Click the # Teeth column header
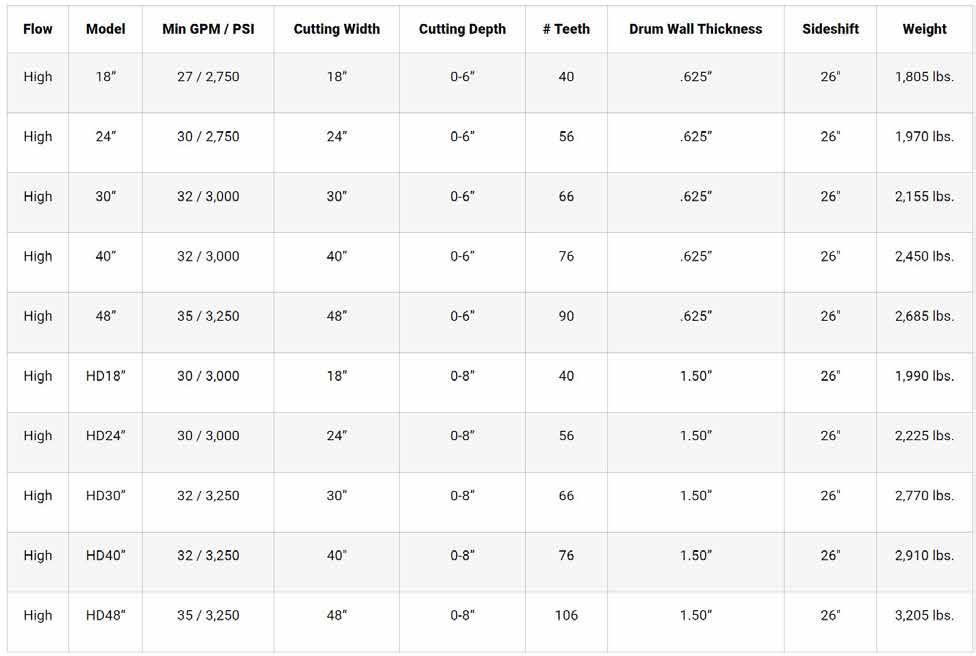This screenshot has height=656, width=976. [x=566, y=29]
